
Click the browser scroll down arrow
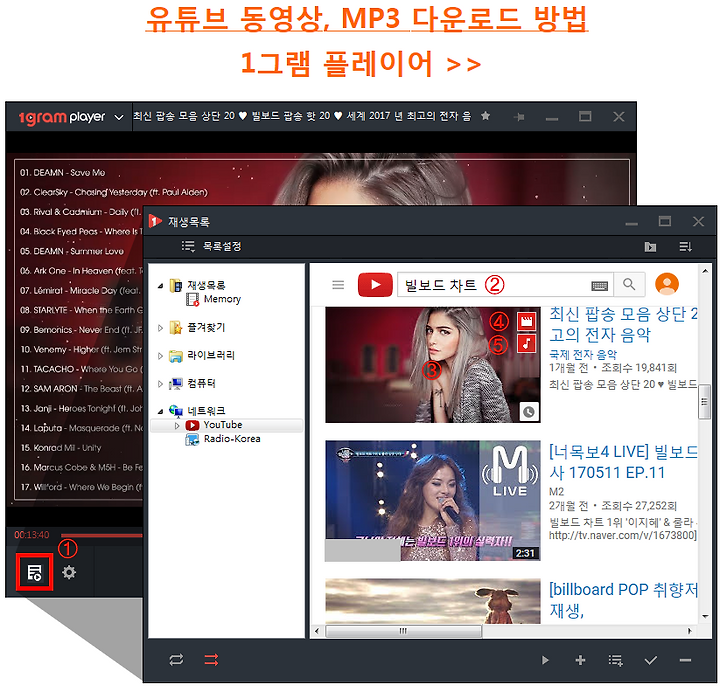pyautogui.click(x=705, y=617)
